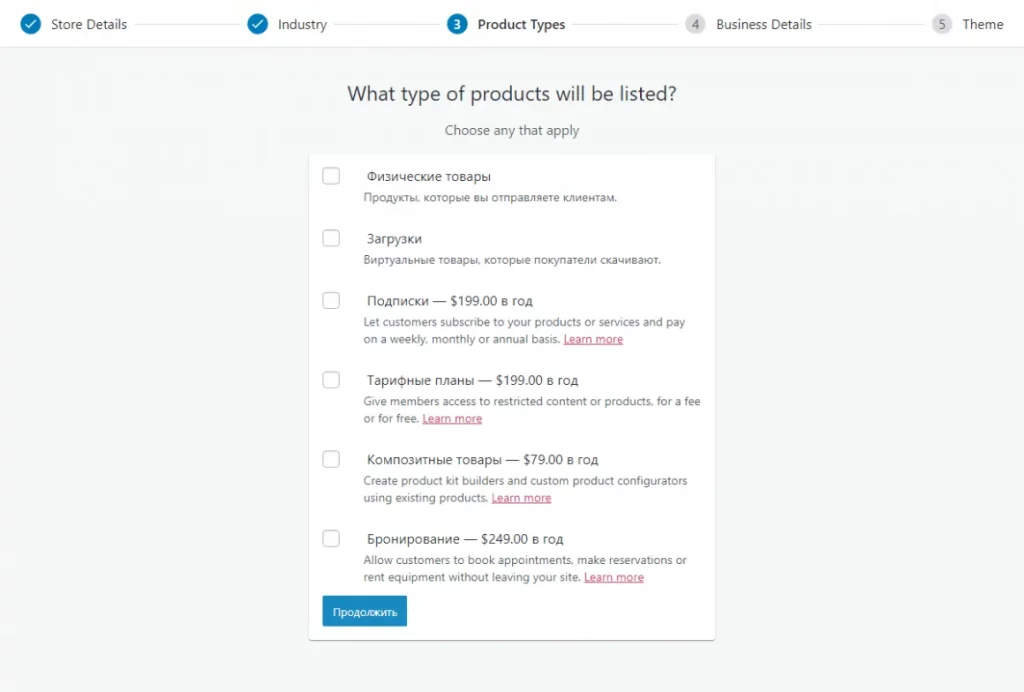Click the Industry checkmark step icon
The height and width of the screenshot is (692, 1024).
point(257,24)
